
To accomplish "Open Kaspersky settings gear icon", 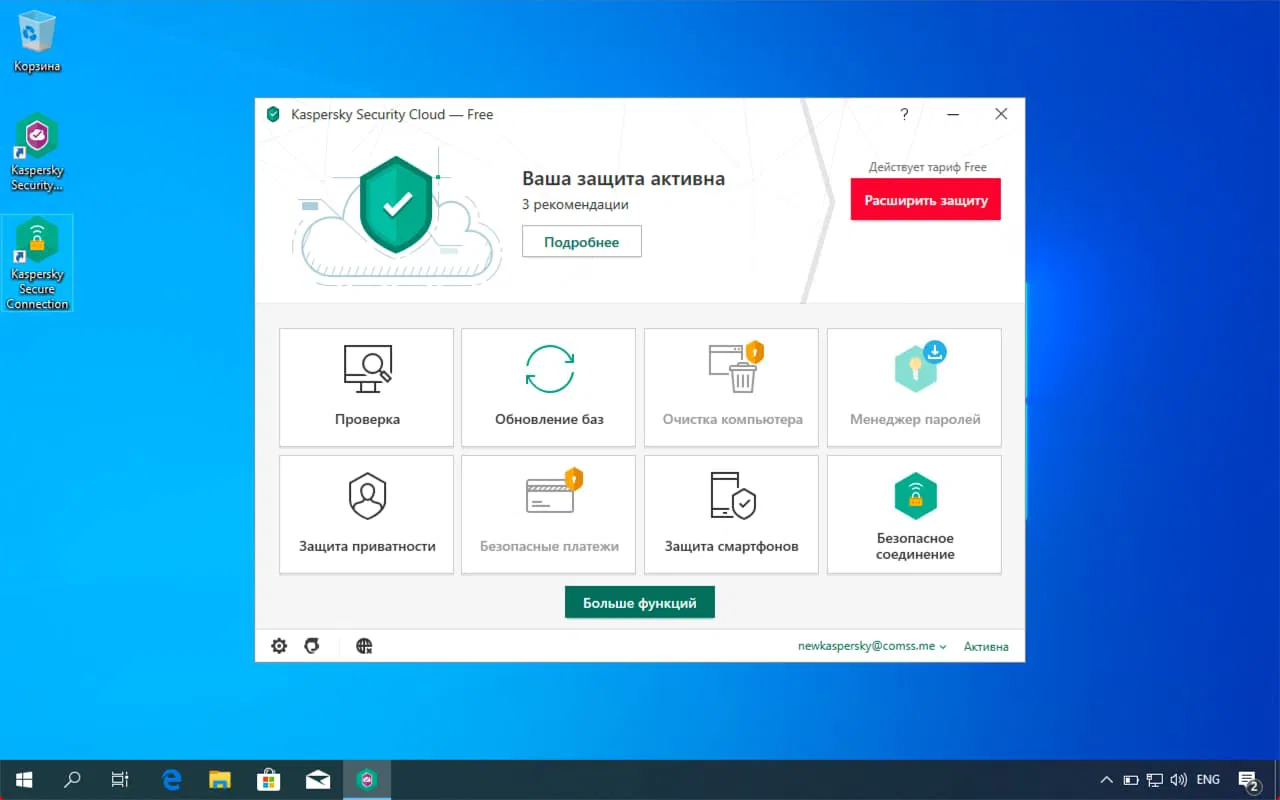I will tap(279, 645).
